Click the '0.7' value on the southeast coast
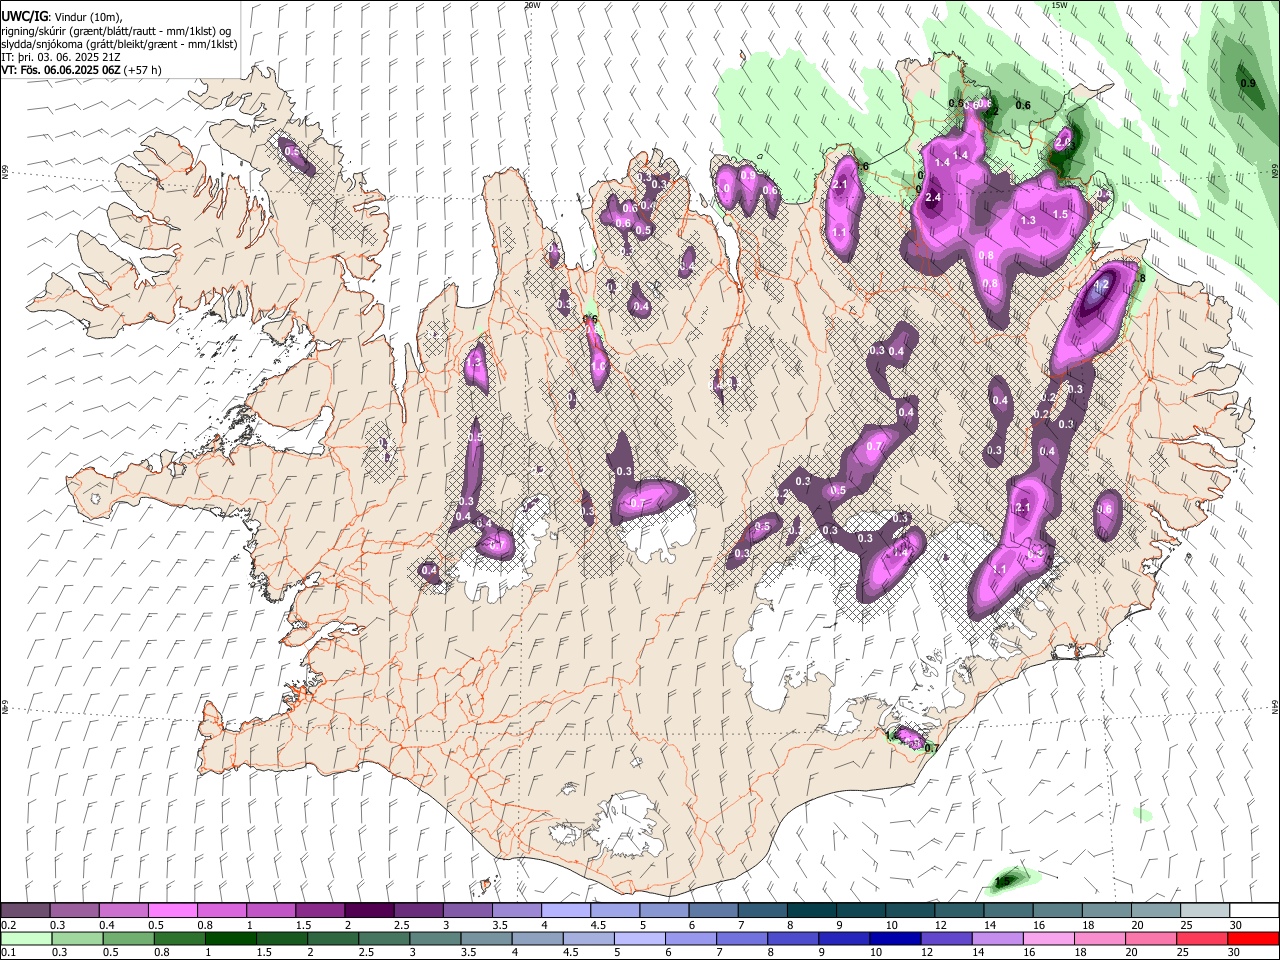 coord(931,748)
